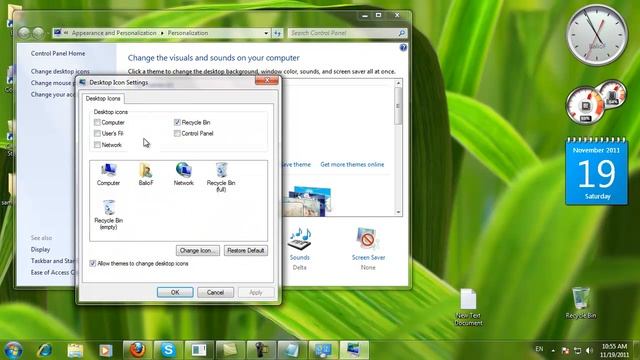The height and width of the screenshot is (360, 640).
Task: Click the themes list scrollbar thumb
Action: coord(398,106)
